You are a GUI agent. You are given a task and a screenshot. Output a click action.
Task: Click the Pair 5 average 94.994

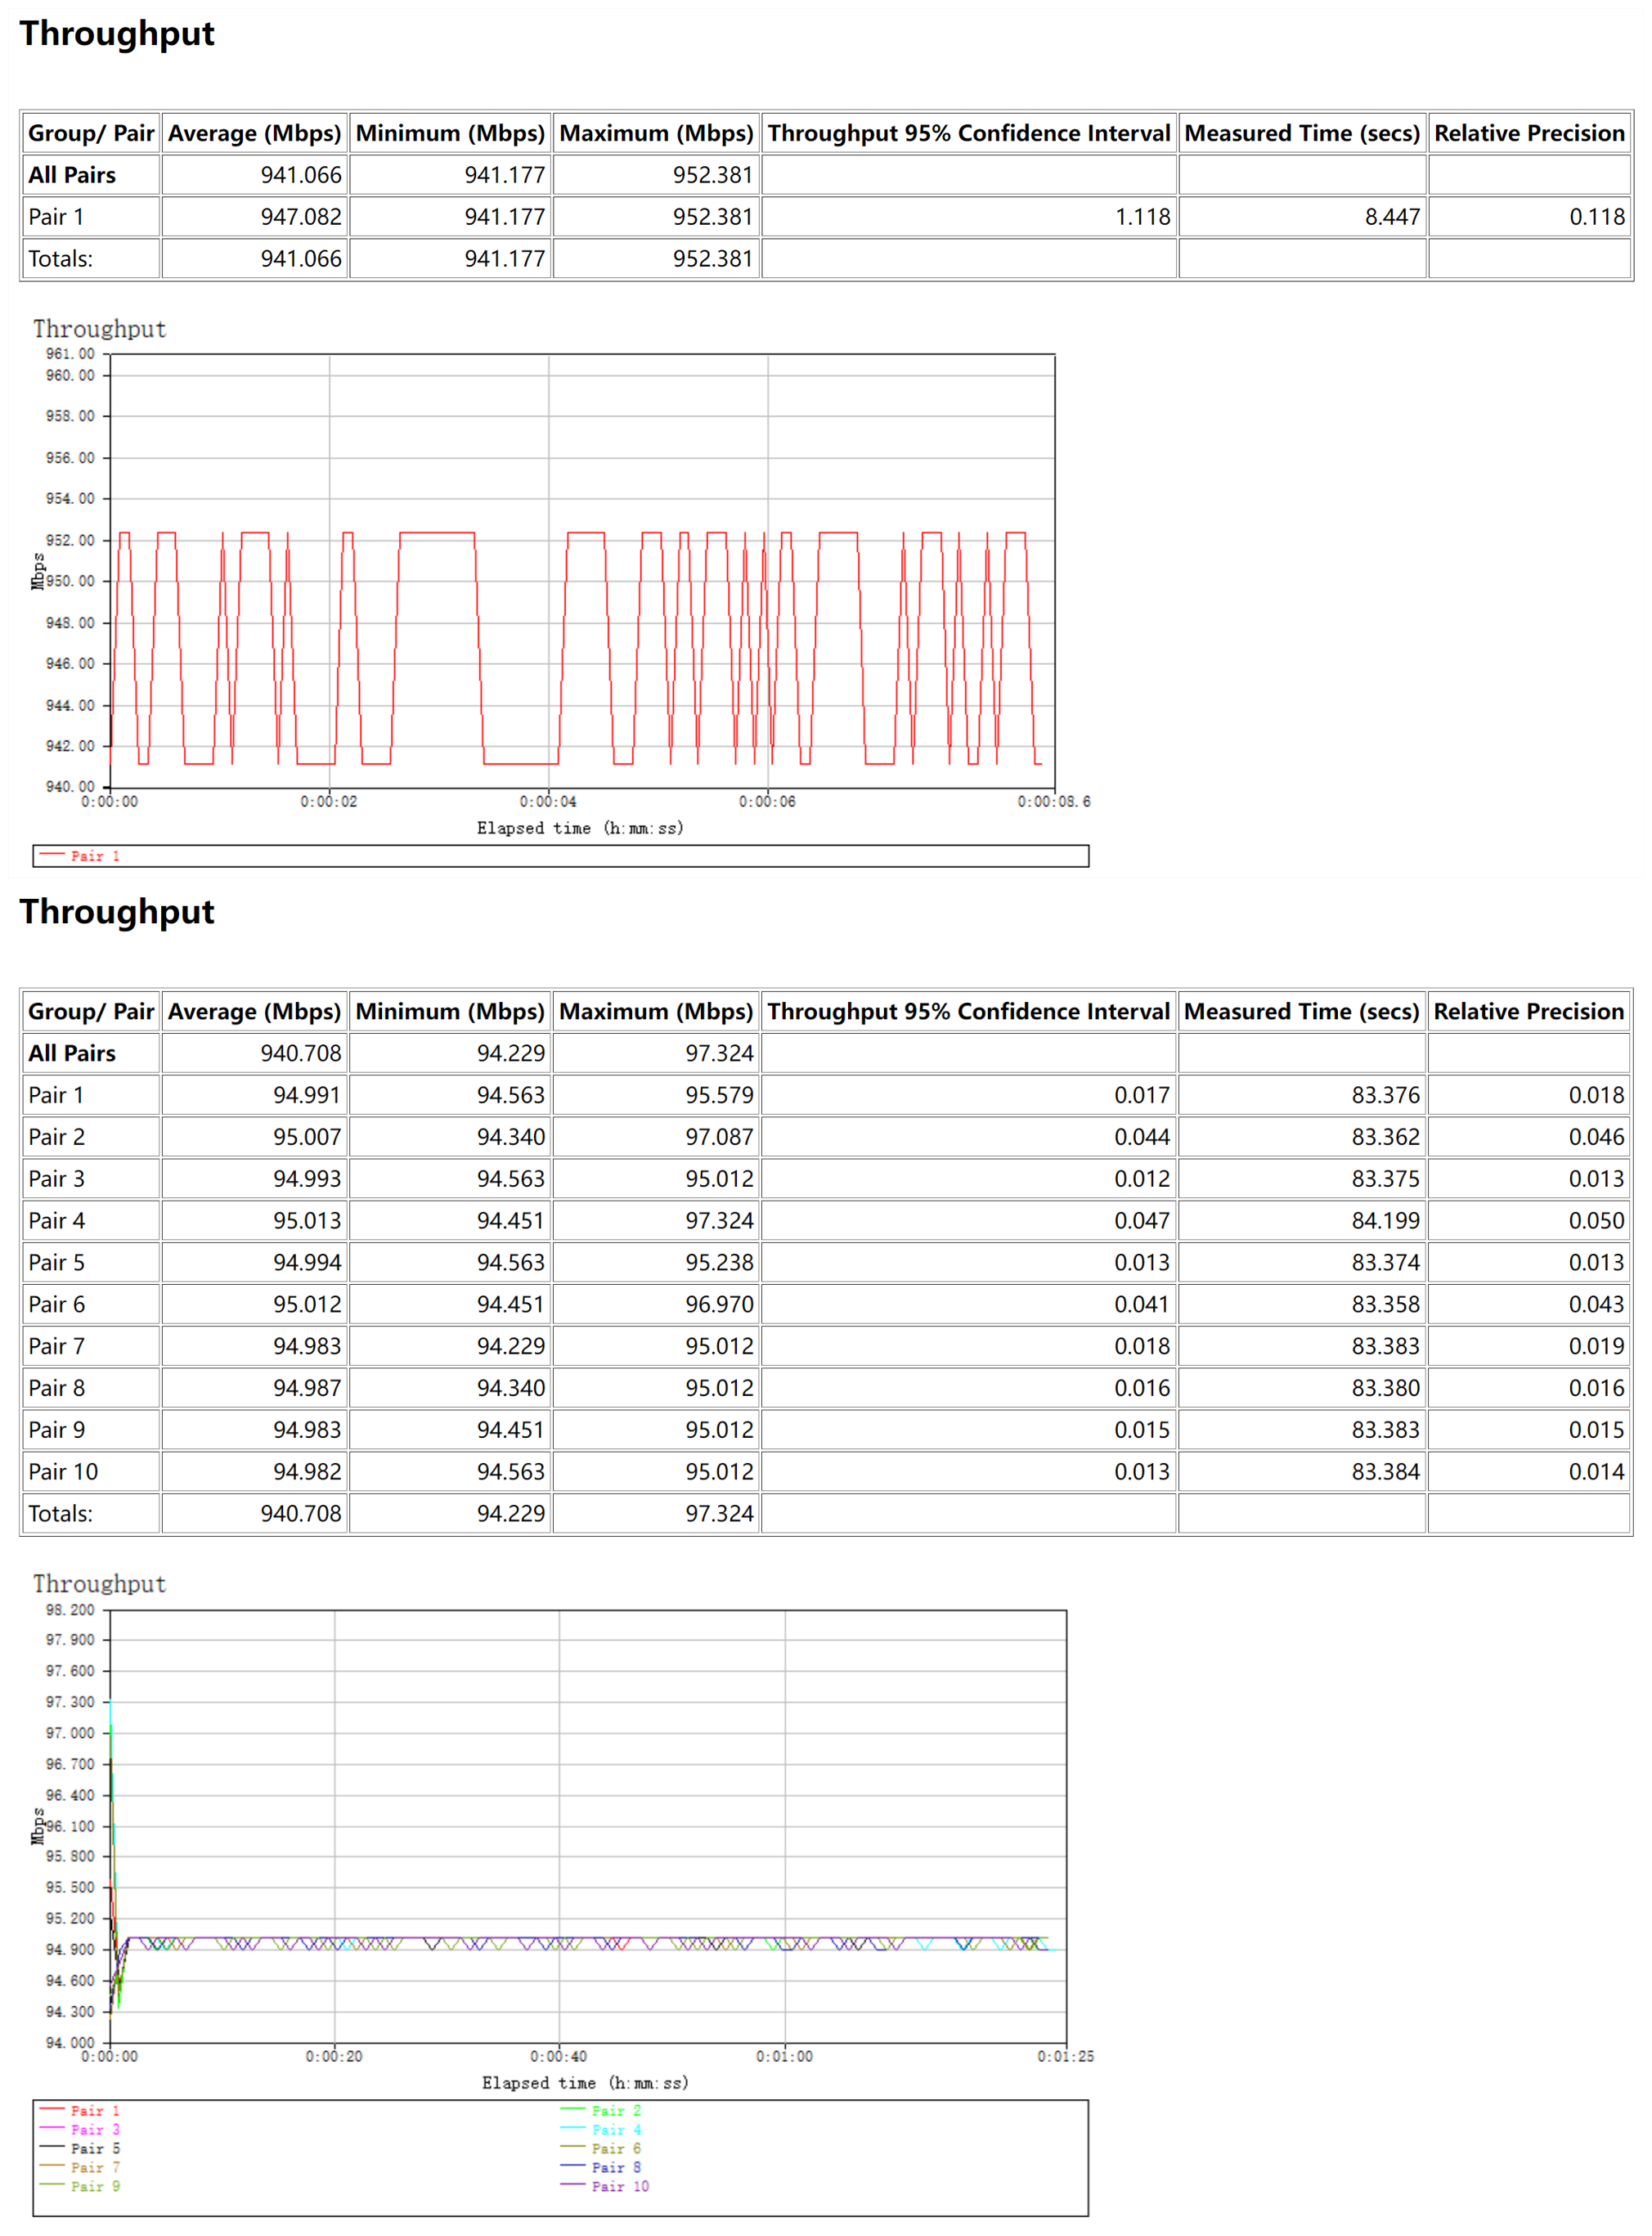[307, 1263]
